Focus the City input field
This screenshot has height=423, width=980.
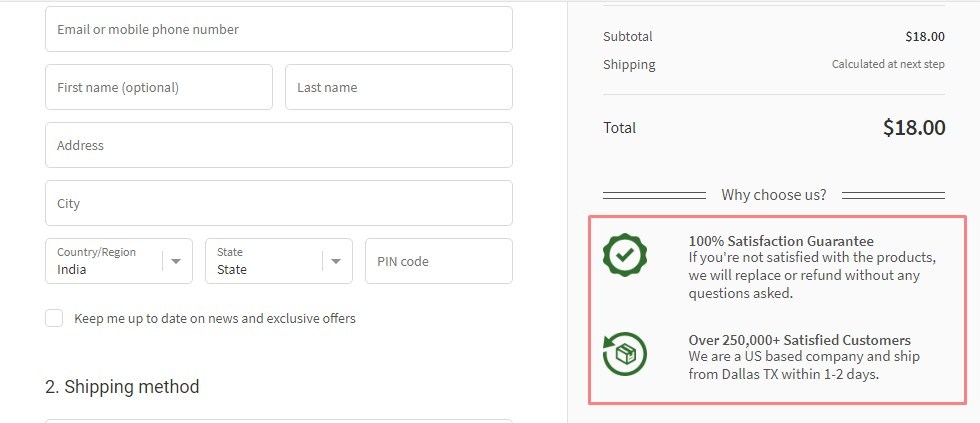coord(278,203)
